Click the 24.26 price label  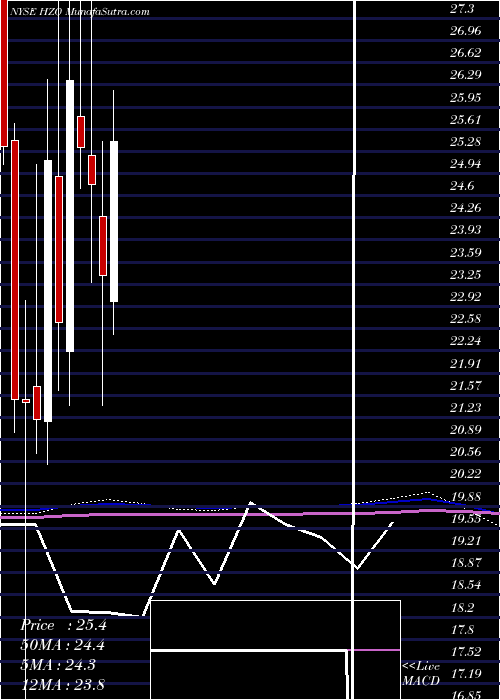click(x=466, y=208)
